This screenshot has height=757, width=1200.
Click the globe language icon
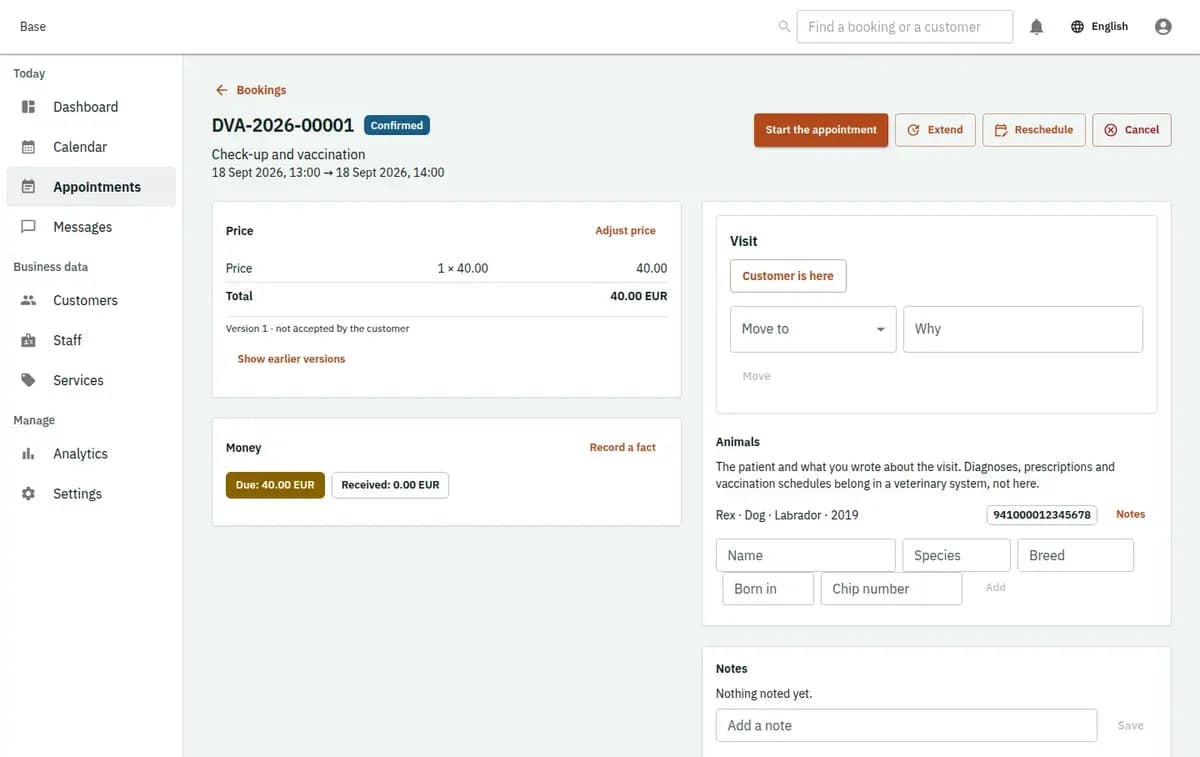click(x=1077, y=27)
